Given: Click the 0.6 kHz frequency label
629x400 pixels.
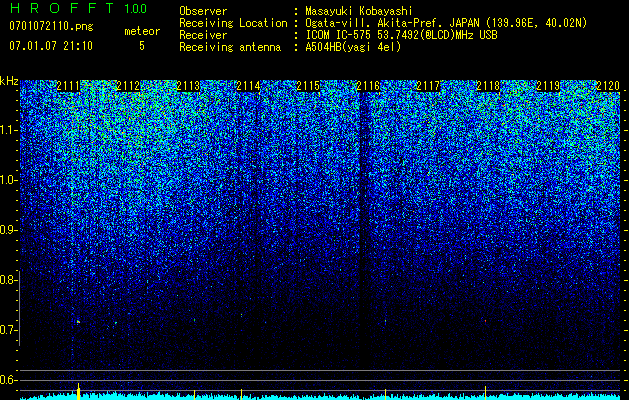Looking at the screenshot, I should coord(7,380).
